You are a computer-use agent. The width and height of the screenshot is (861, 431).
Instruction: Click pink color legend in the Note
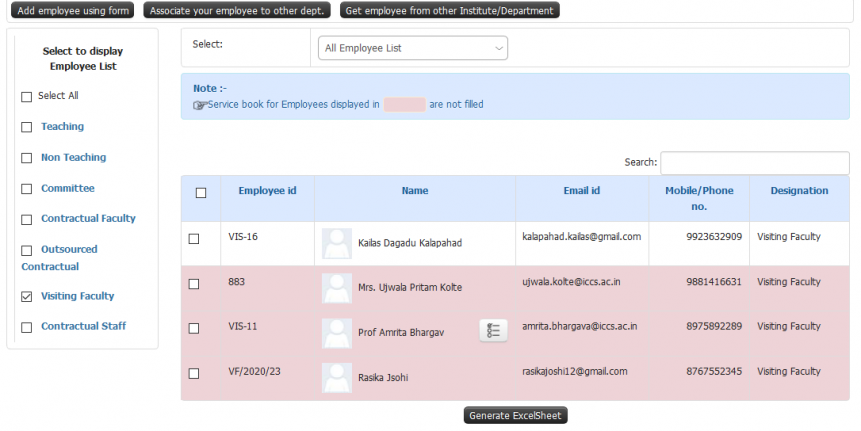coord(404,104)
